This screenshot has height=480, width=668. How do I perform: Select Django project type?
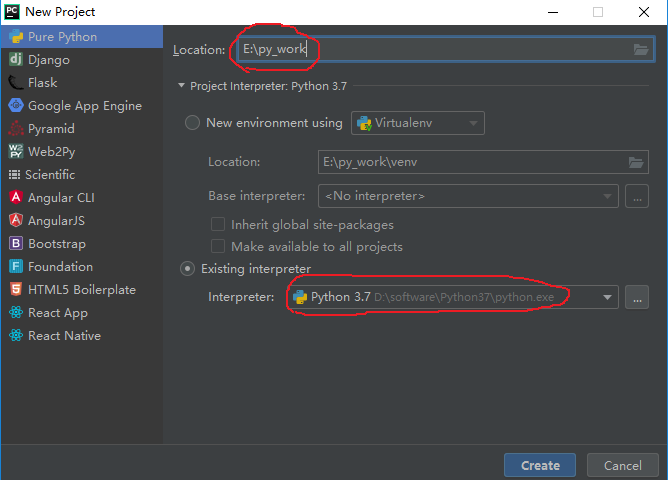click(x=82, y=60)
